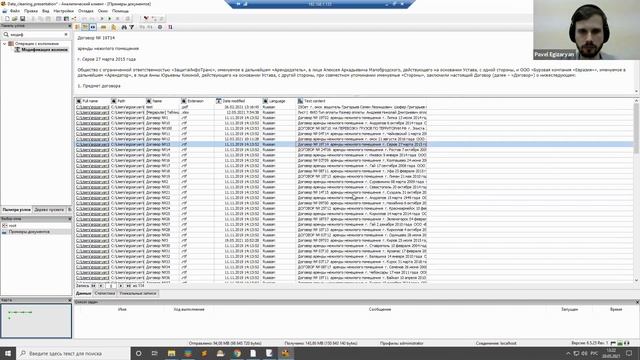This screenshot has width=640, height=360.
Task: Open the Помощь menu
Action: [x=120, y=11]
